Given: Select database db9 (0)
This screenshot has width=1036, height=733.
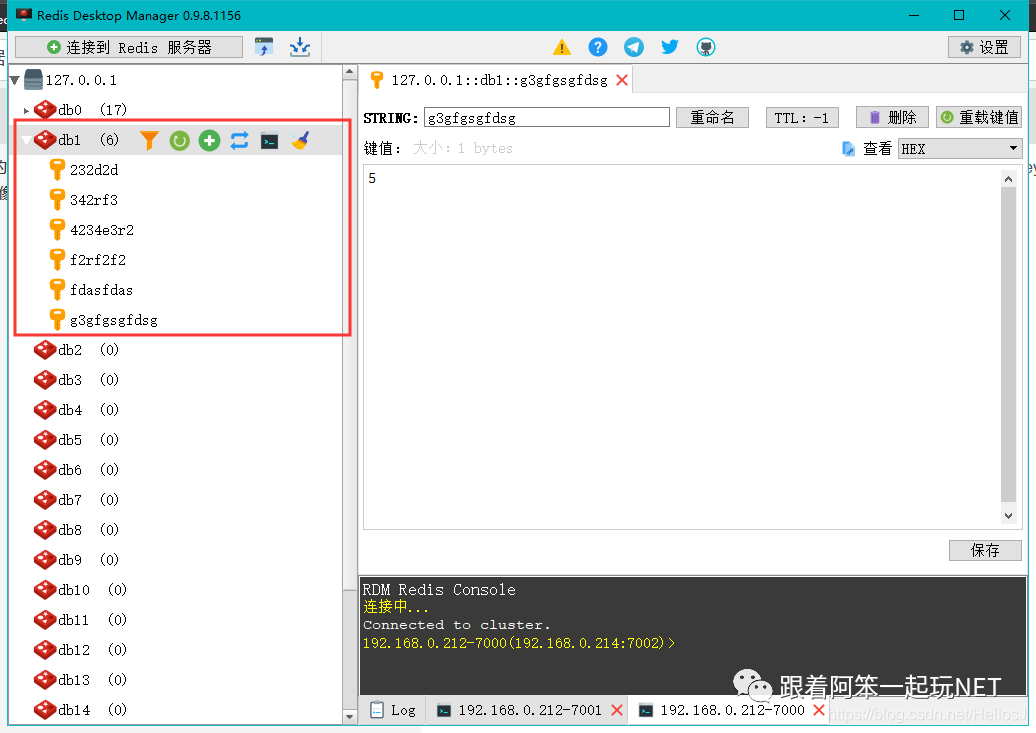Looking at the screenshot, I should click(89, 560).
